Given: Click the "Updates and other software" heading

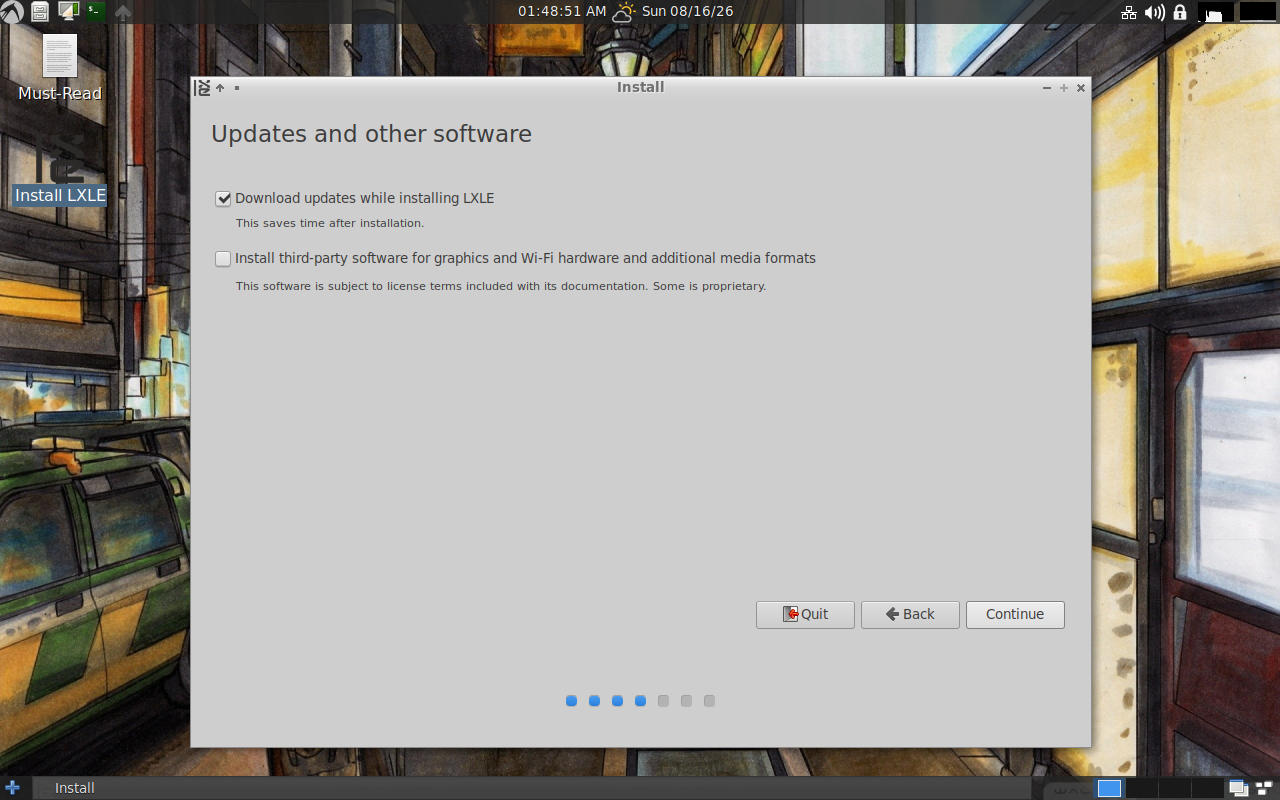Looking at the screenshot, I should click(371, 134).
